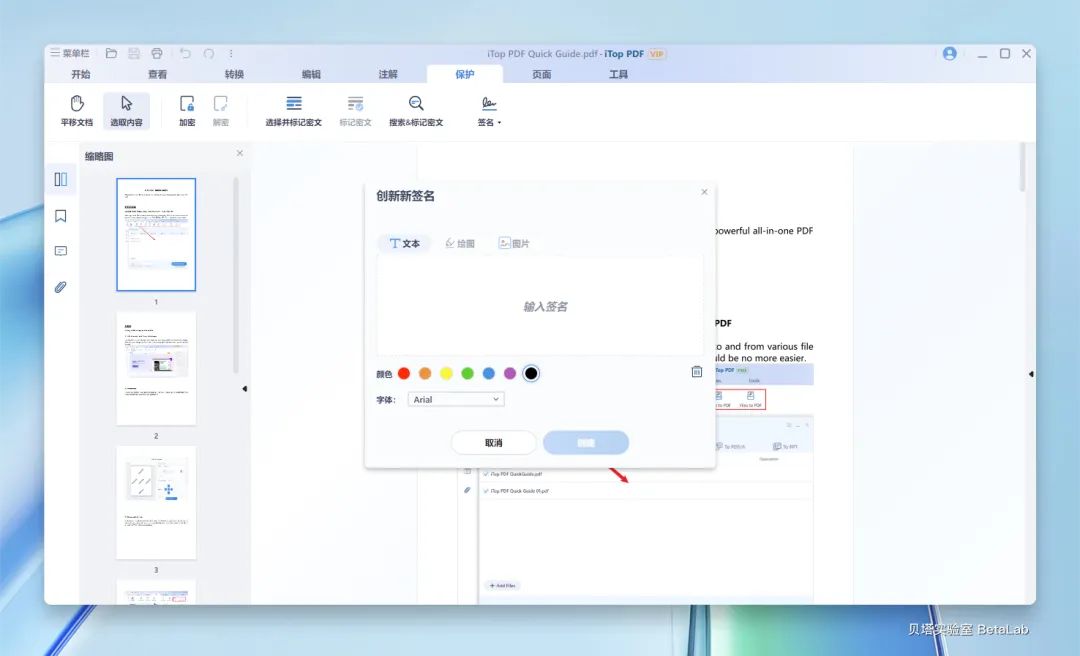
Task: Switch to the 页面 tab
Action: point(541,74)
